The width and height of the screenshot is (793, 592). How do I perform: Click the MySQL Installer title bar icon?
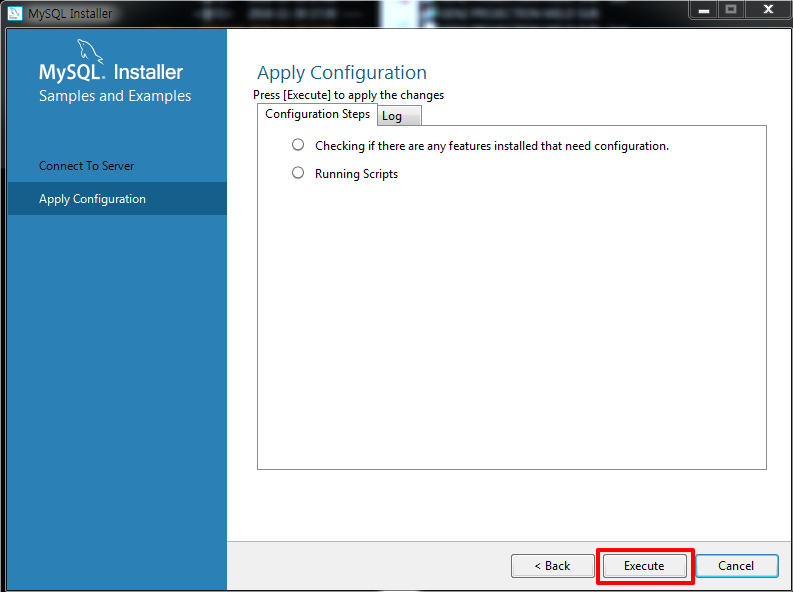pos(15,13)
